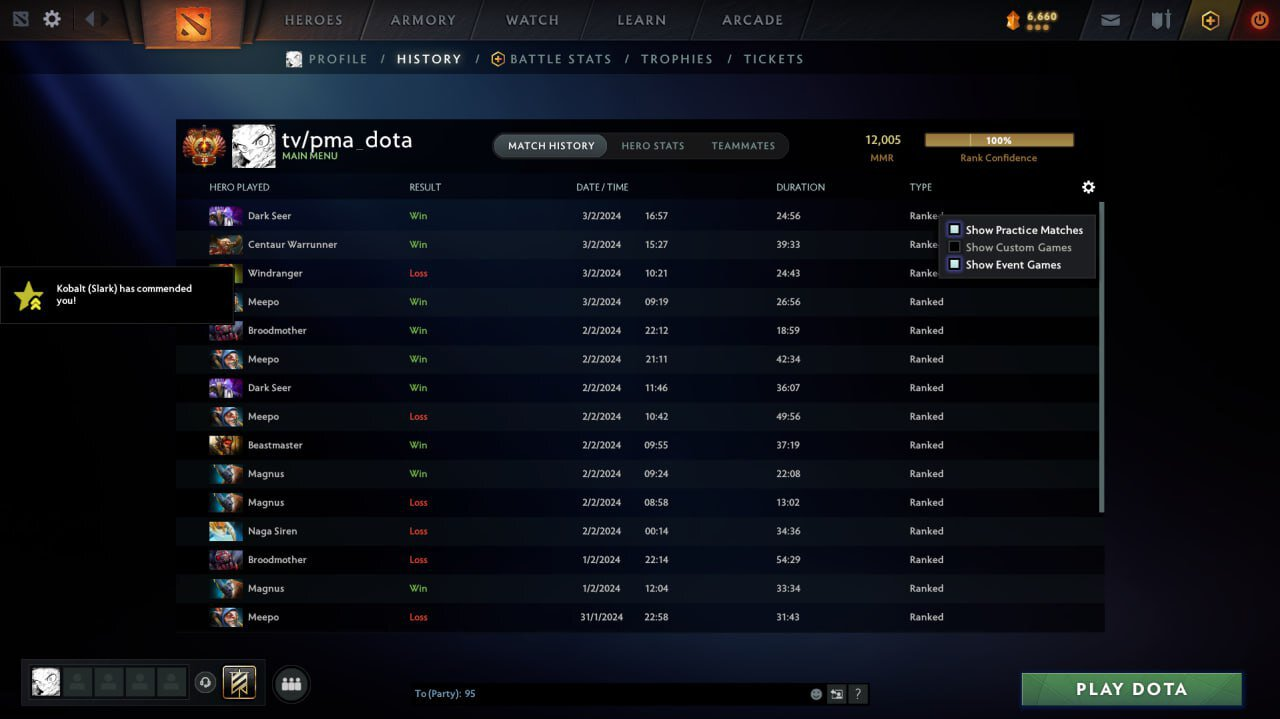Toggle Show Practice Matches checkbox
Screen dimensions: 1280x719
[954, 230]
